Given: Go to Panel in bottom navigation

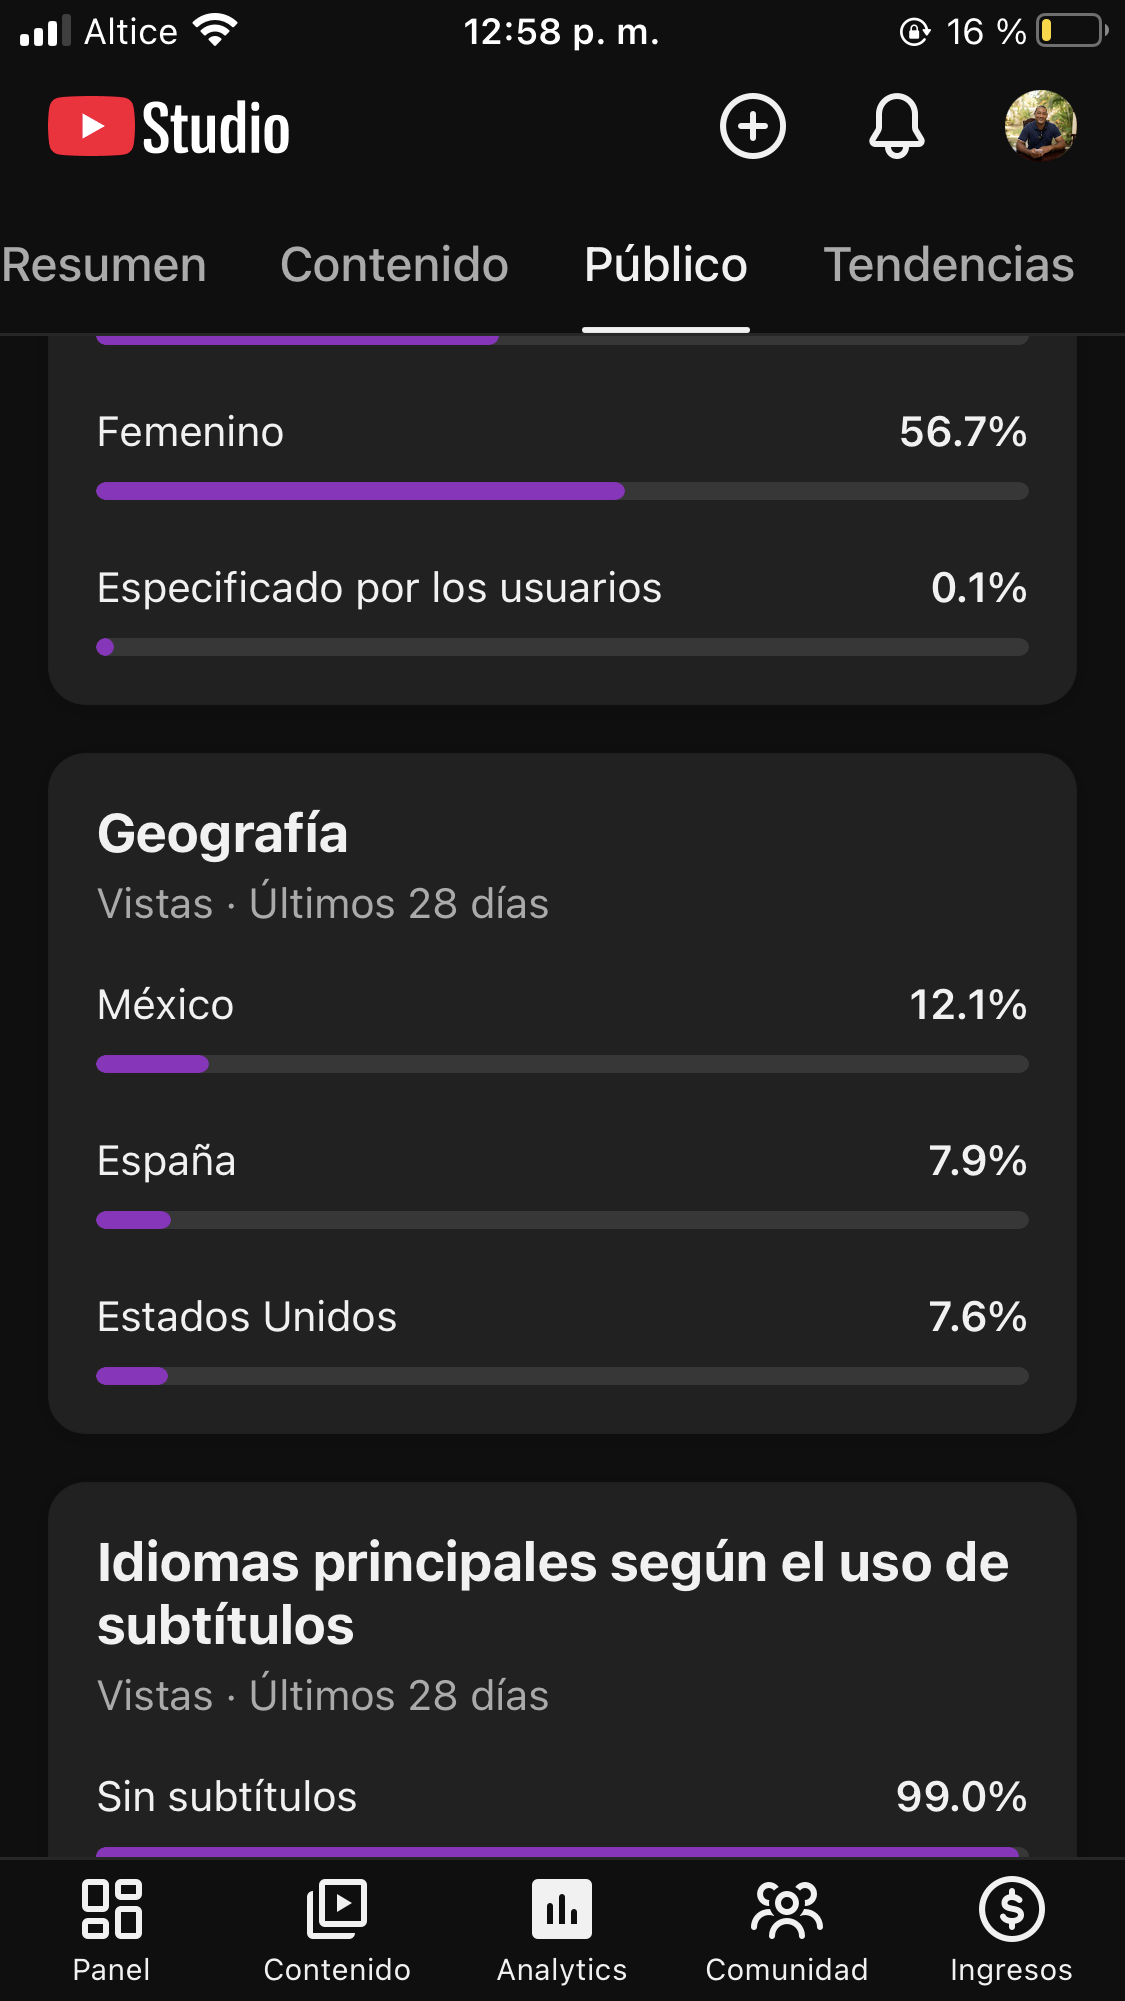Looking at the screenshot, I should pyautogui.click(x=112, y=1931).
